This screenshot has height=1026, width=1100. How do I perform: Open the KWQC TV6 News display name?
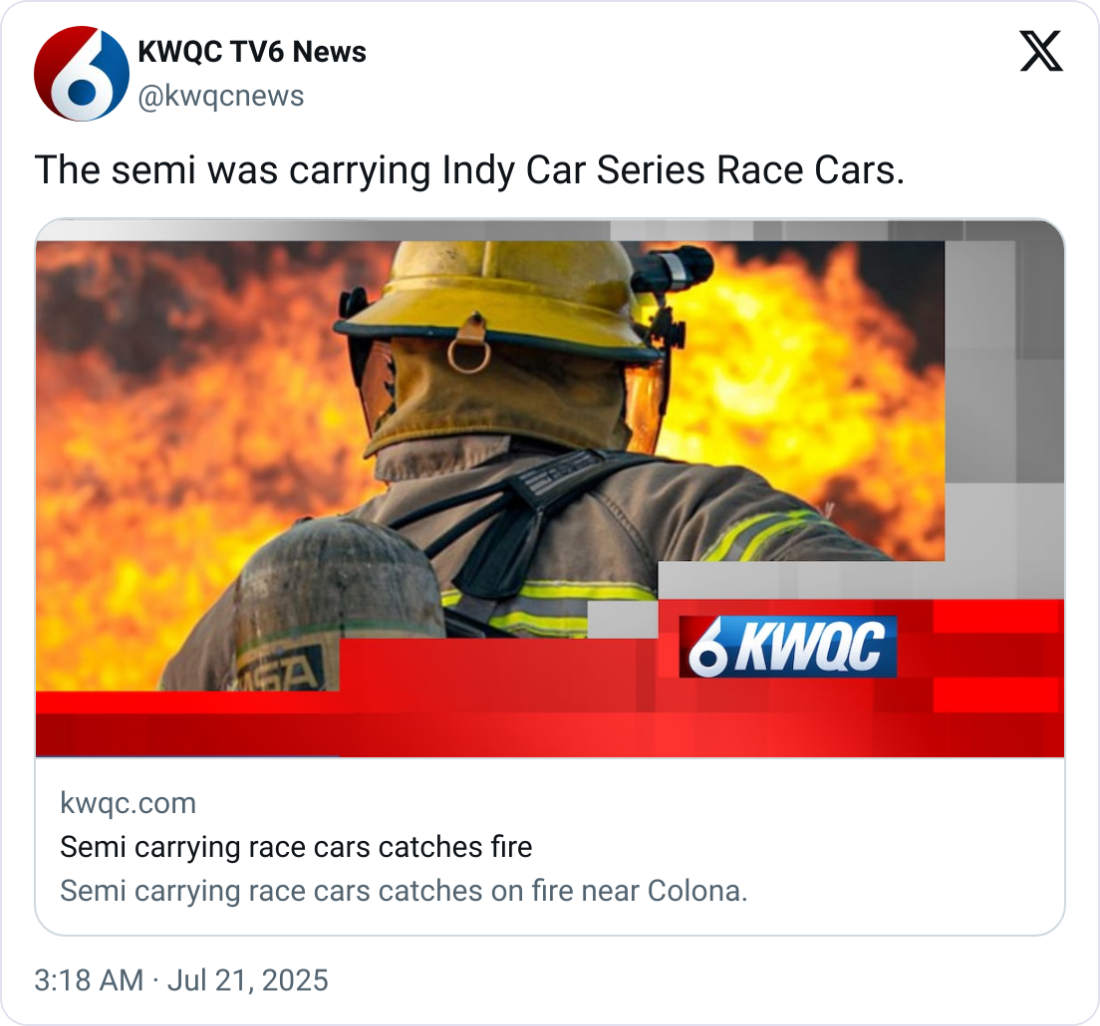coord(252,52)
